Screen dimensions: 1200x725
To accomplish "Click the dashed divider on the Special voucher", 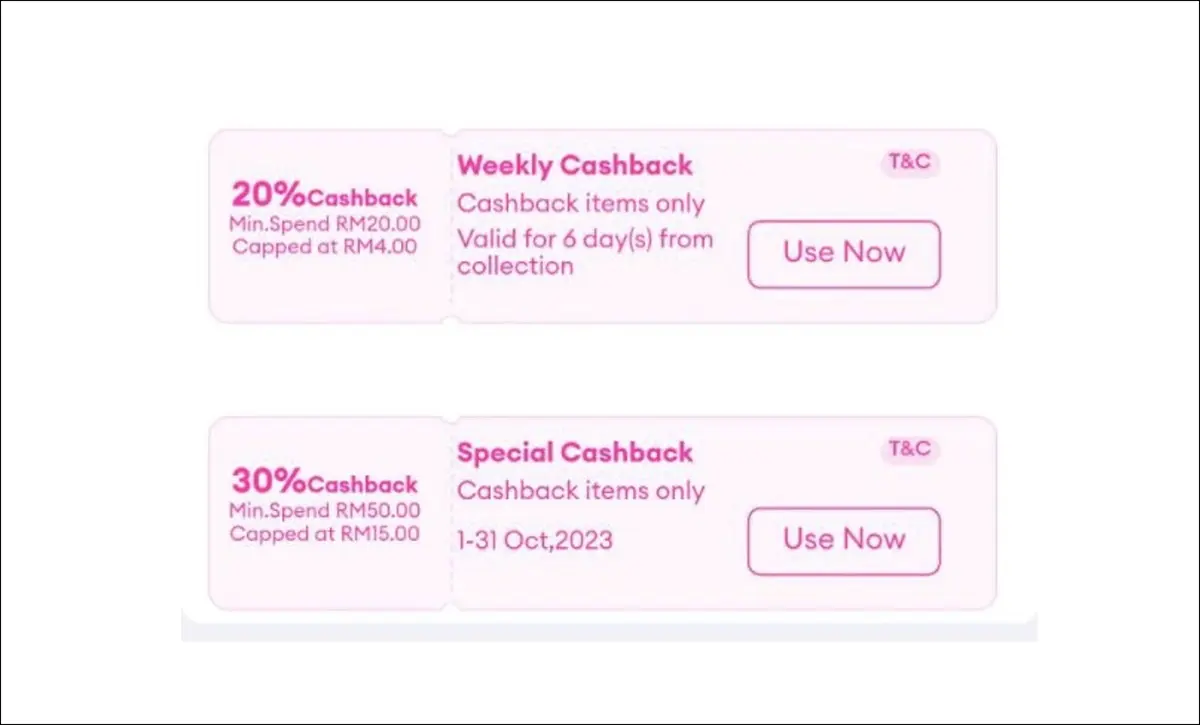I will (452, 513).
